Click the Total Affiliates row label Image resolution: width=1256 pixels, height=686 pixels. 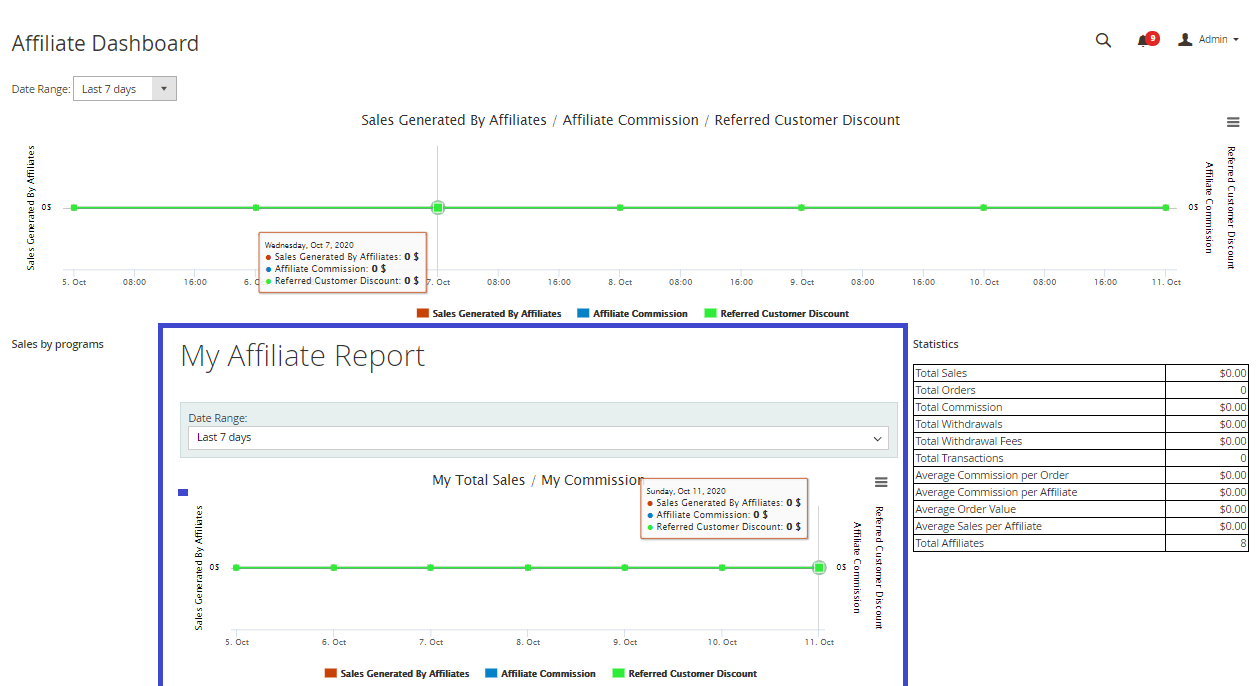tap(950, 543)
